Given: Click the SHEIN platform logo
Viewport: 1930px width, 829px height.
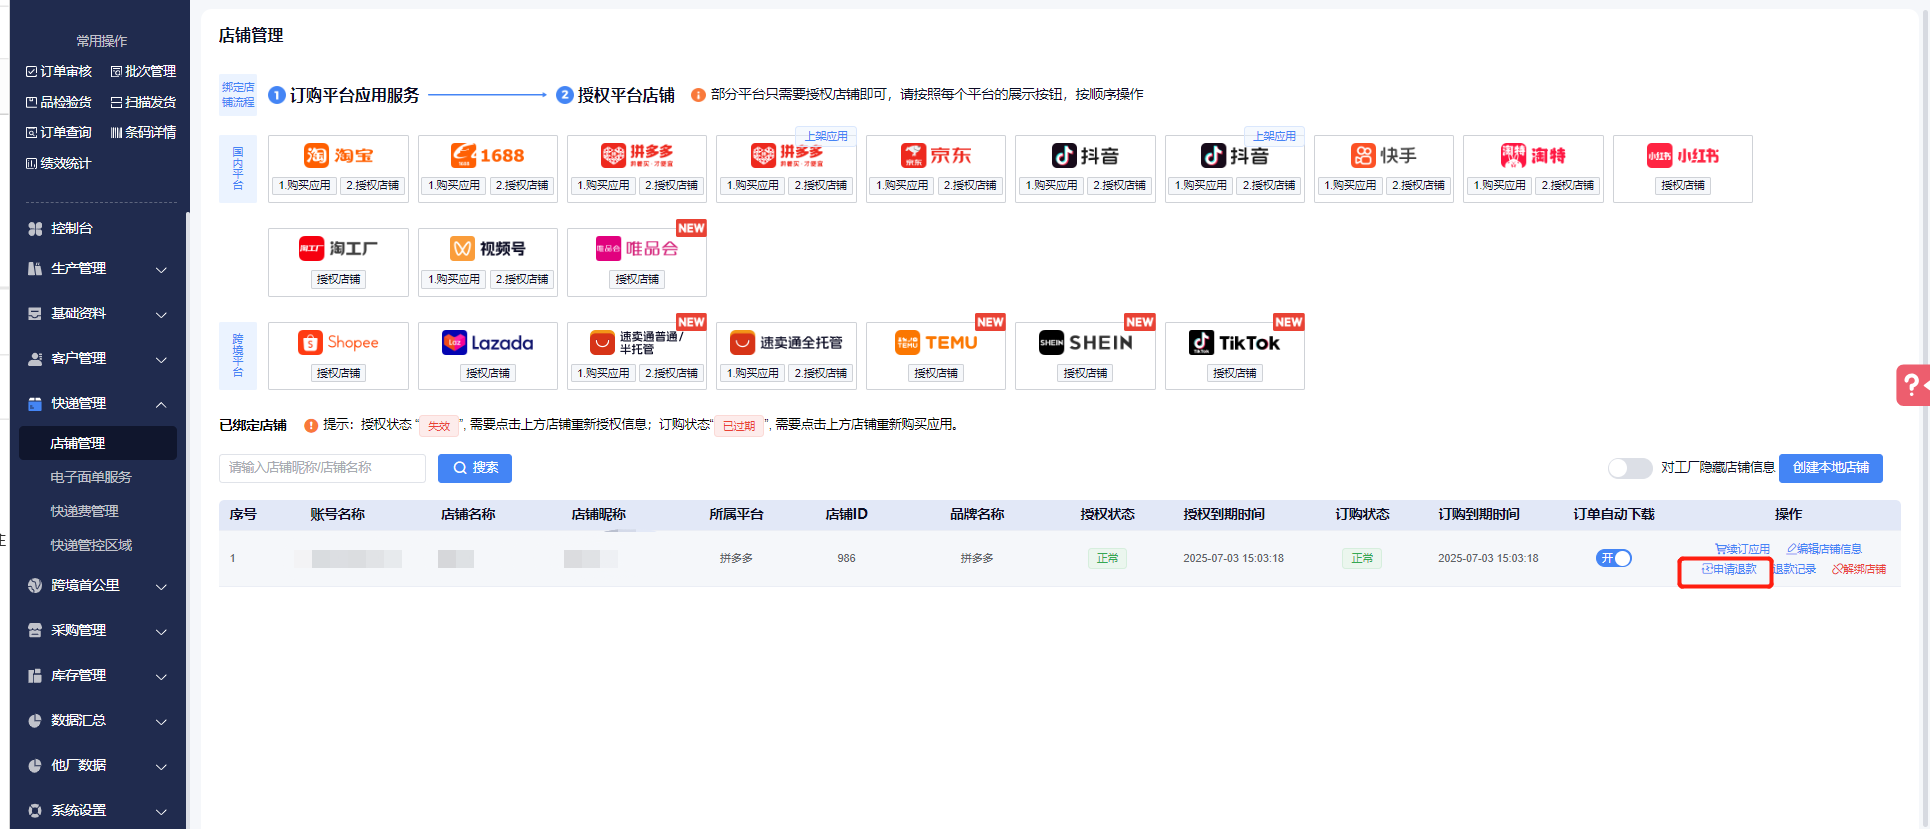Looking at the screenshot, I should [1085, 342].
